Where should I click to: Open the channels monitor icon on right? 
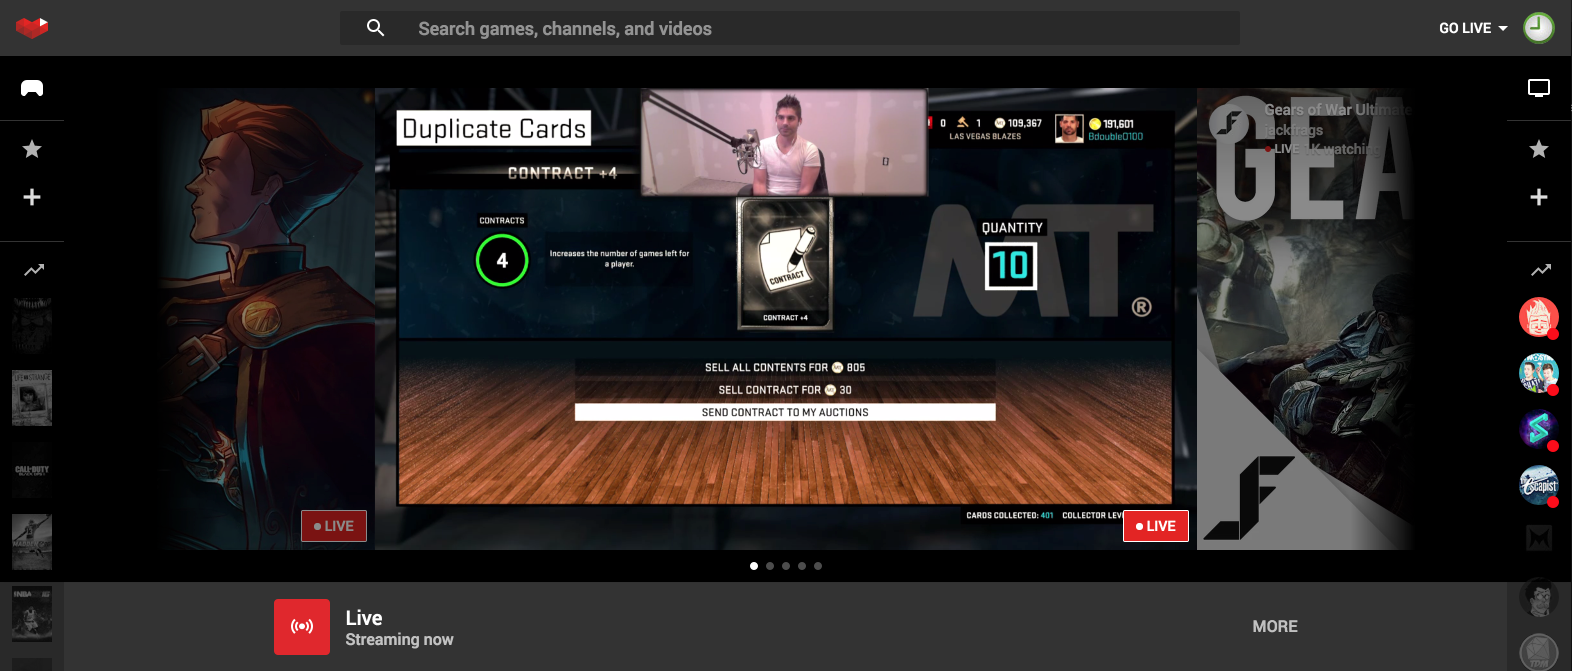pyautogui.click(x=1539, y=88)
